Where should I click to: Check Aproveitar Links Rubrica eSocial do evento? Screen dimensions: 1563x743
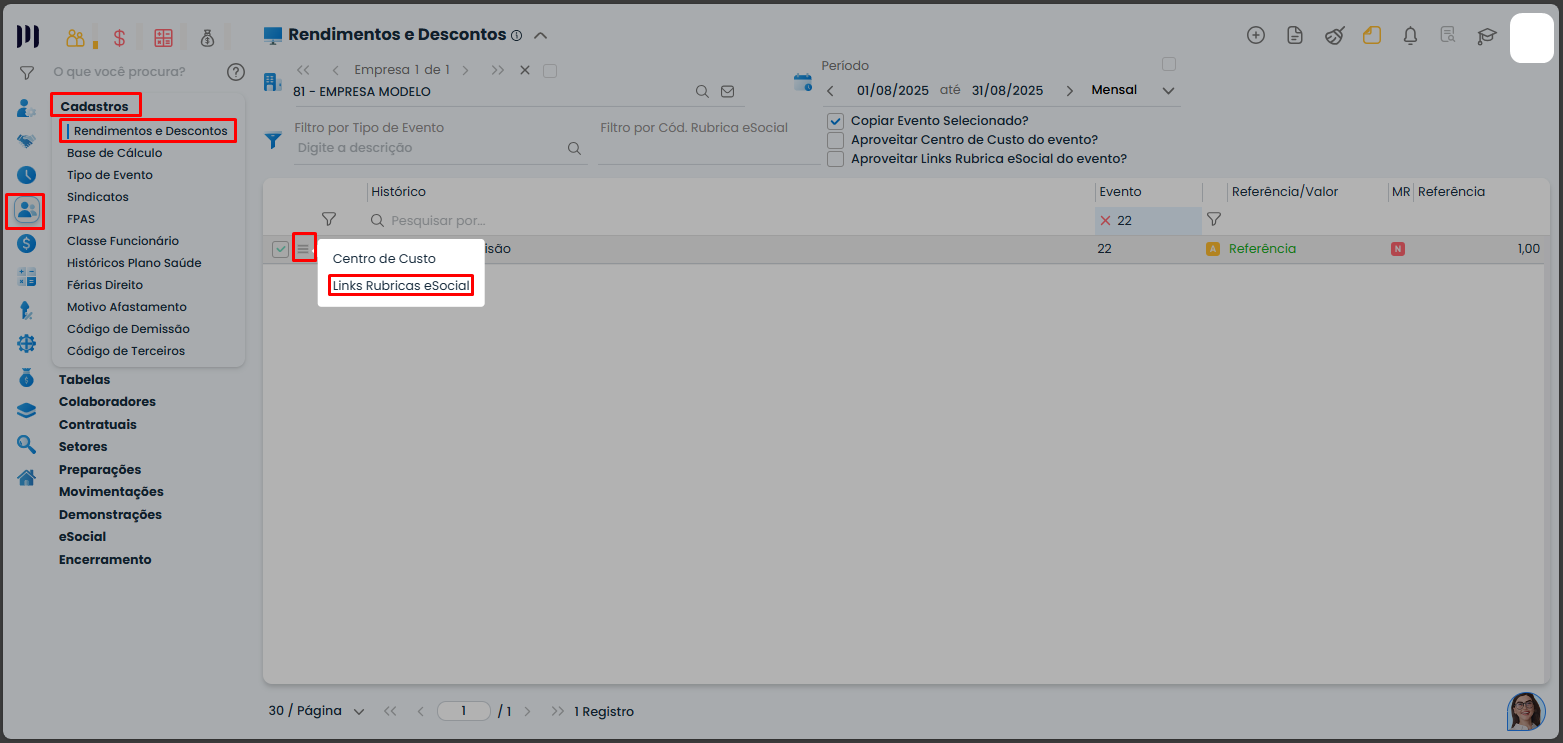836,159
